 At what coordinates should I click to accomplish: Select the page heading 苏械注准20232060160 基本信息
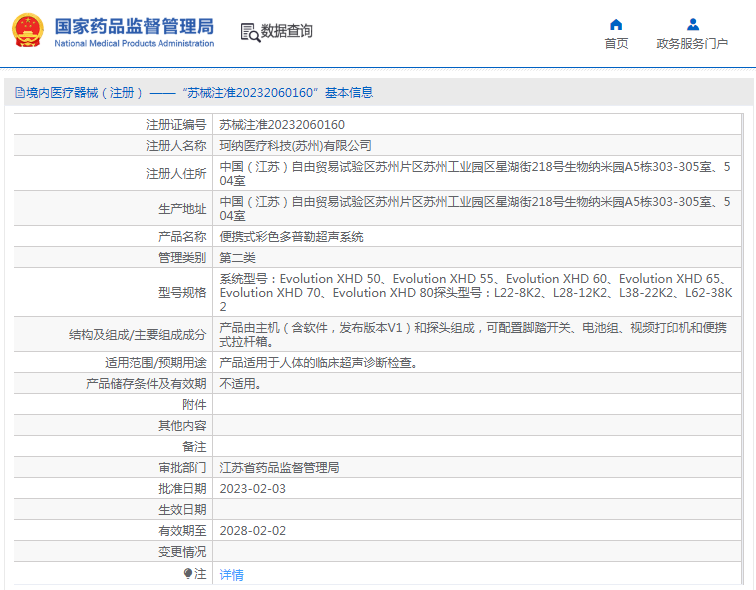277,93
